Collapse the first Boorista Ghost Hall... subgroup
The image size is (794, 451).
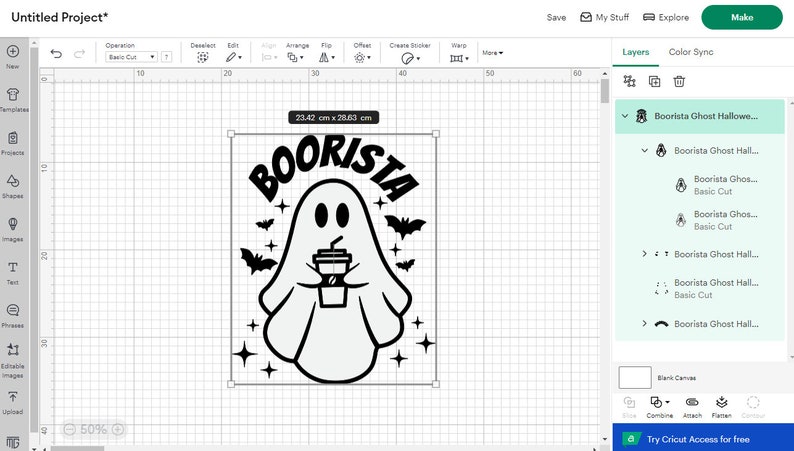click(644, 150)
